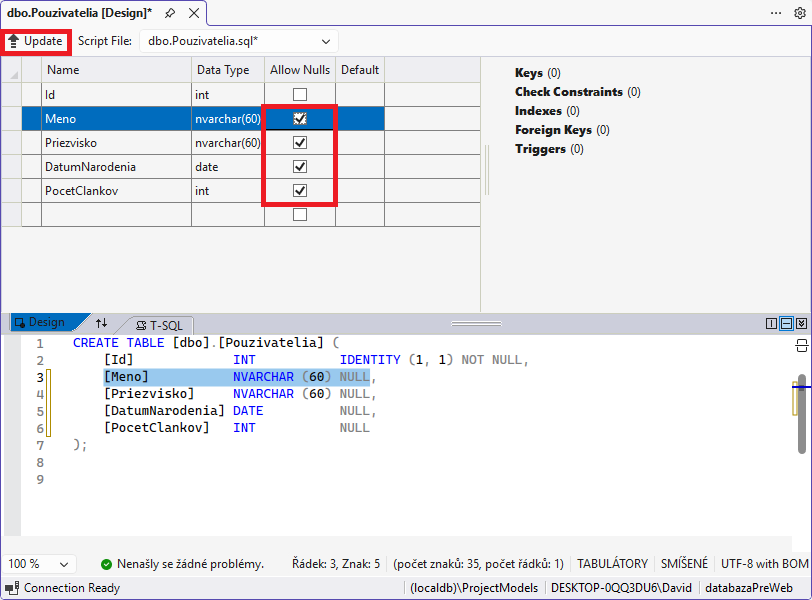Uncheck Allow Nulls for DatumNarodenia
The width and height of the screenshot is (812, 600).
[300, 166]
